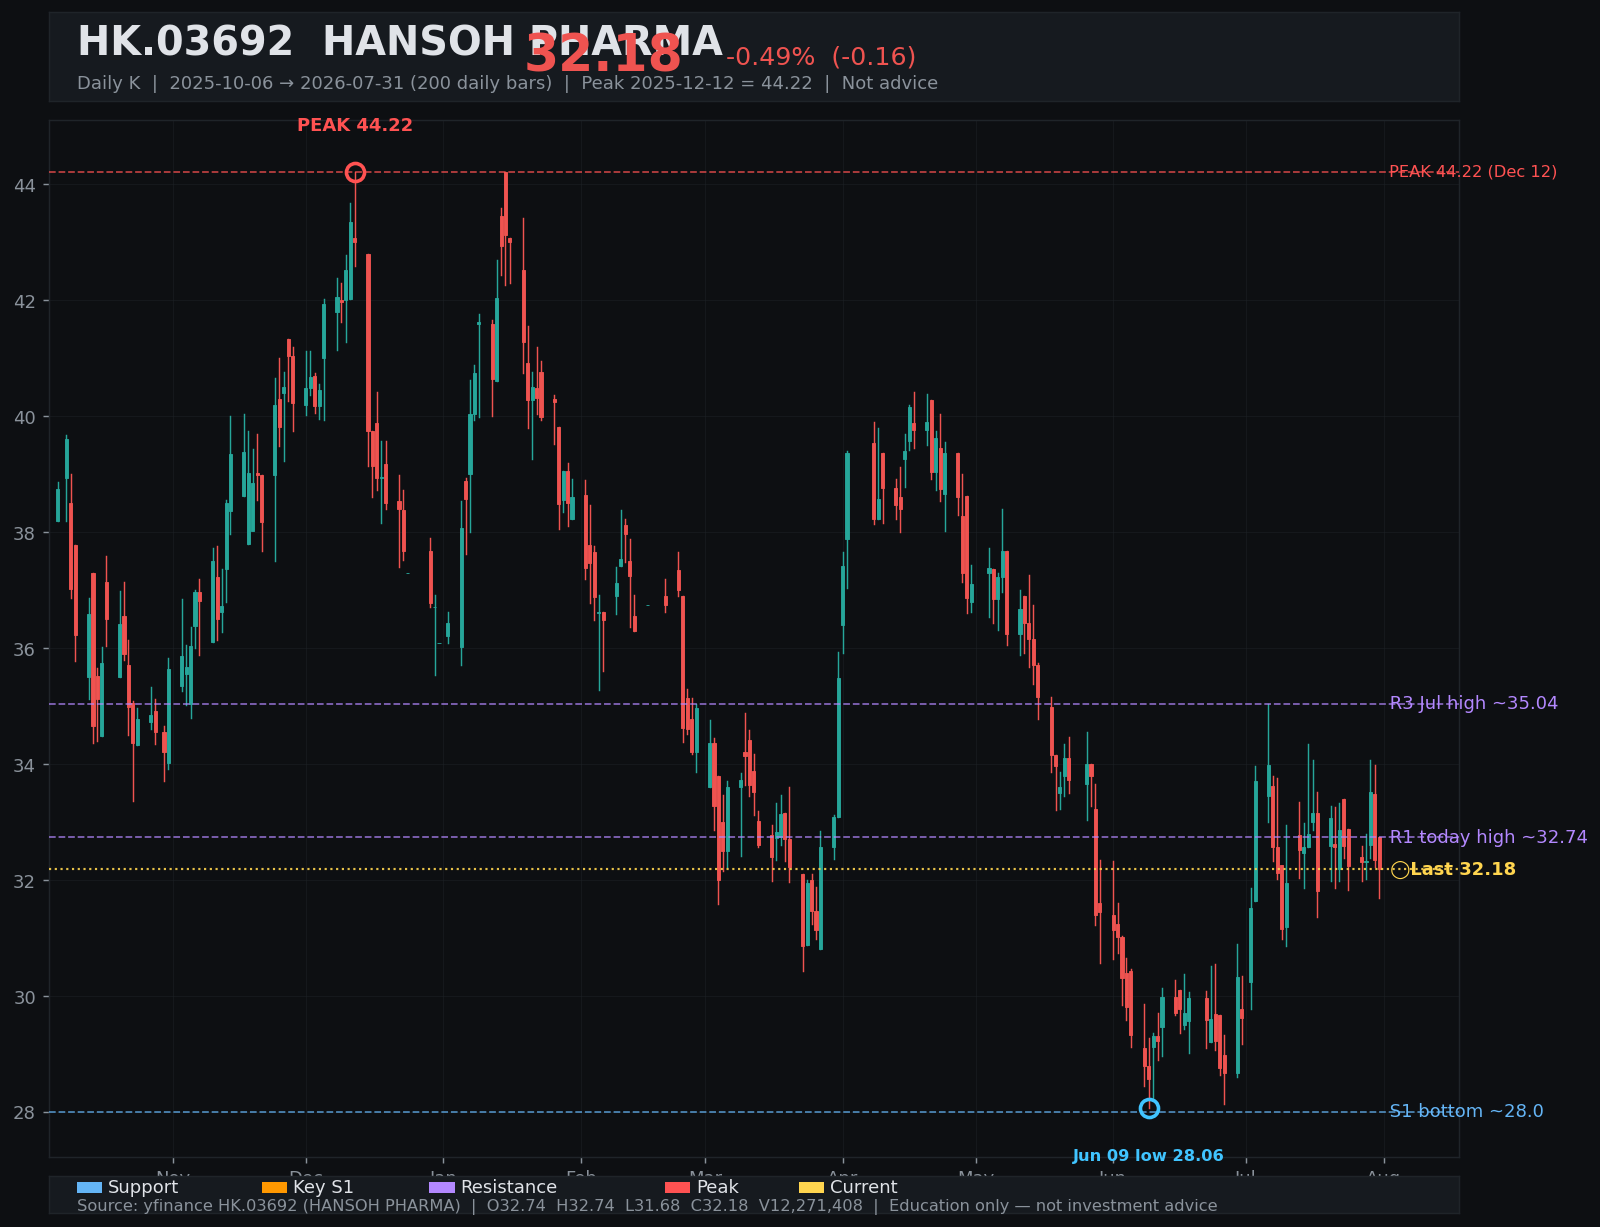Screen dimensions: 1600x1227
Task: Click the 'Daily K' subtitle line
Action: (507, 84)
